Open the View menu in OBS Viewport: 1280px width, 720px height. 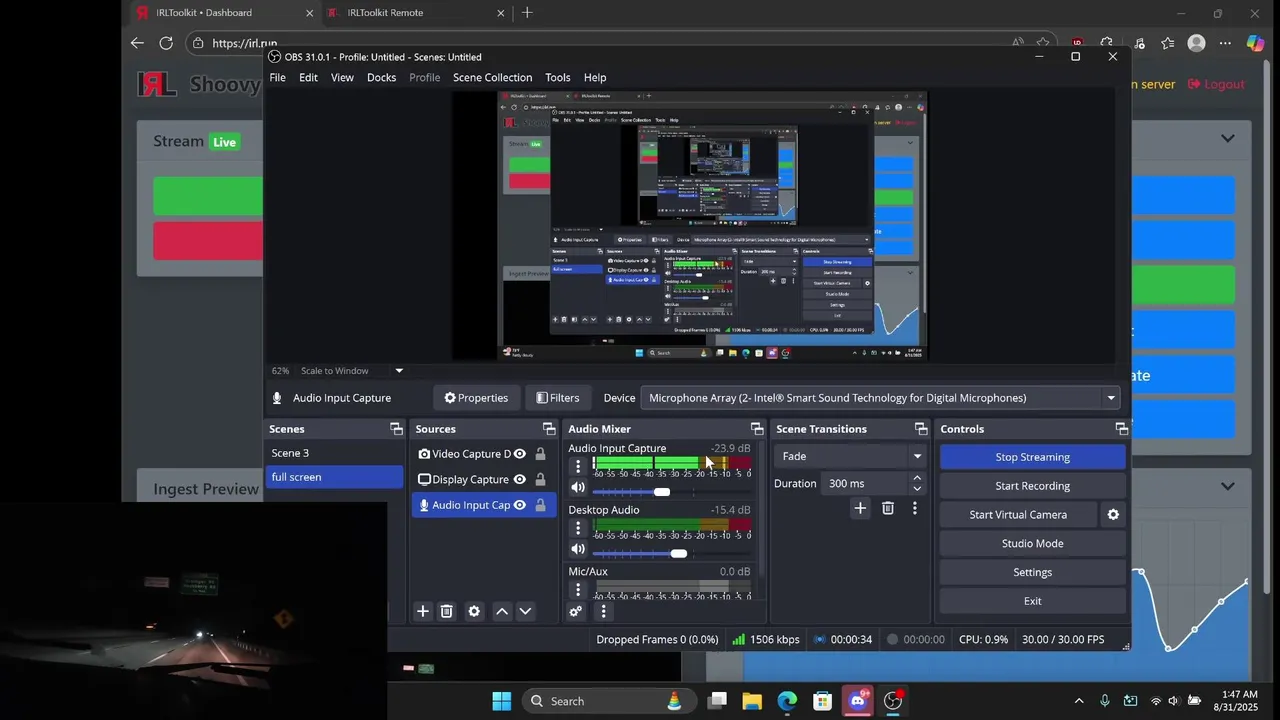[x=342, y=78]
